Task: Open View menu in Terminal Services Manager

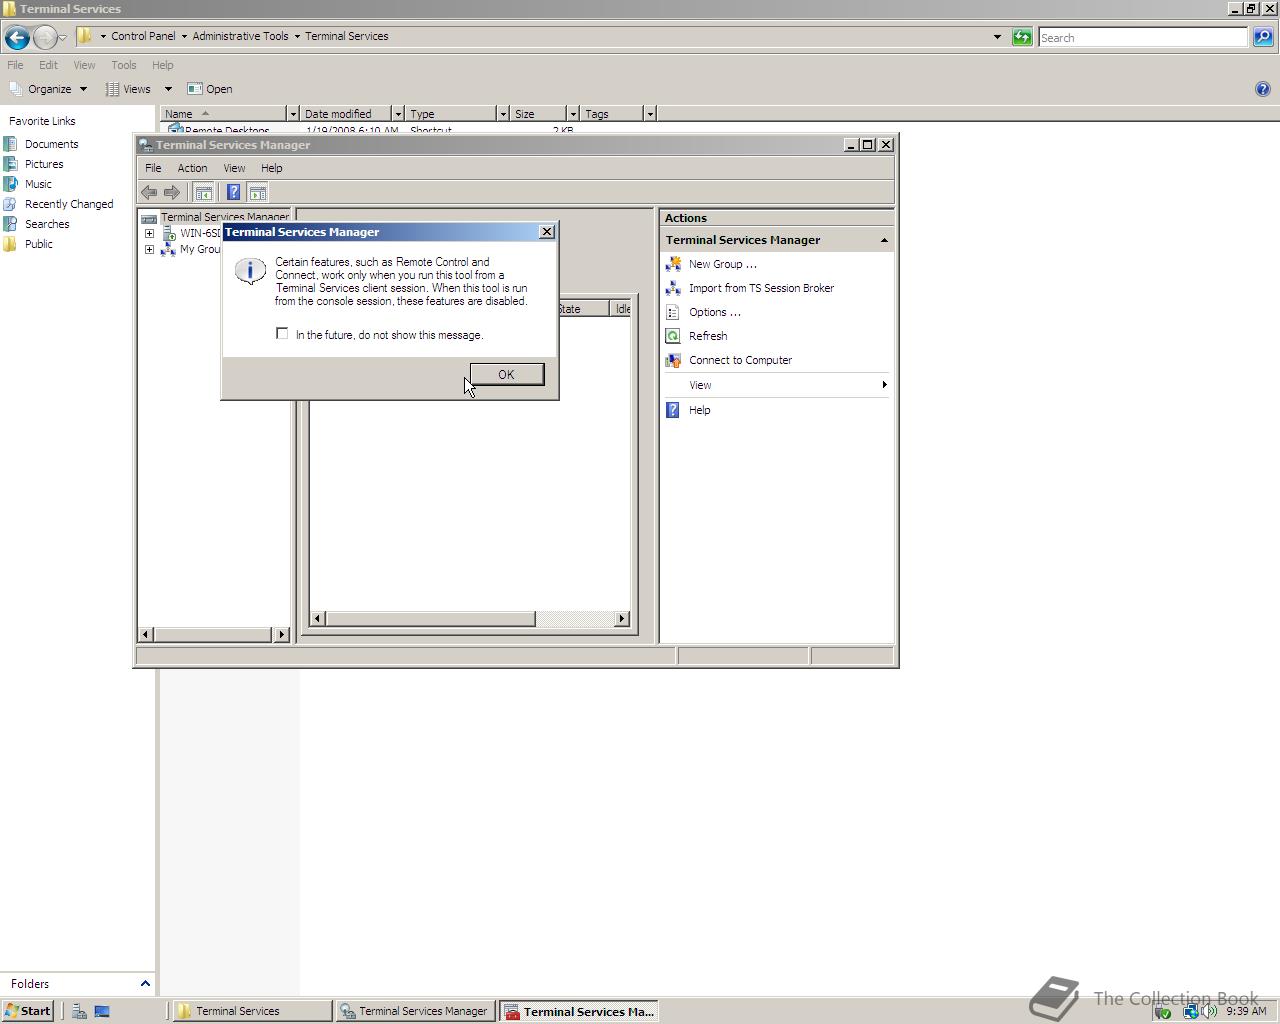Action: (x=234, y=168)
